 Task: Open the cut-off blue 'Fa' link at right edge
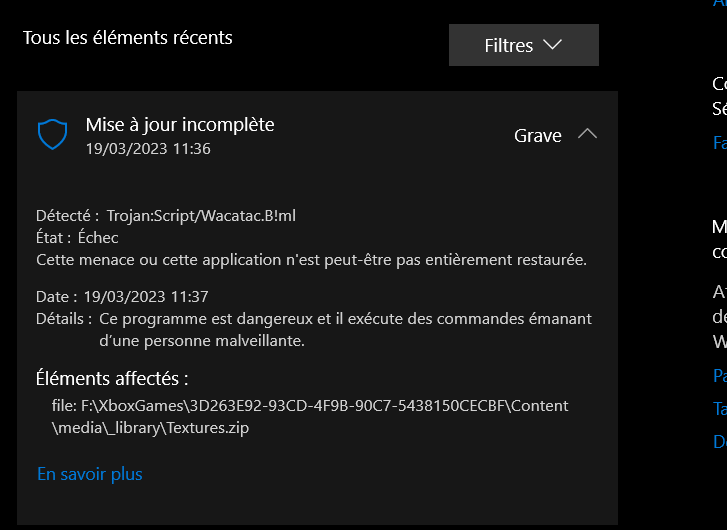pyautogui.click(x=720, y=142)
